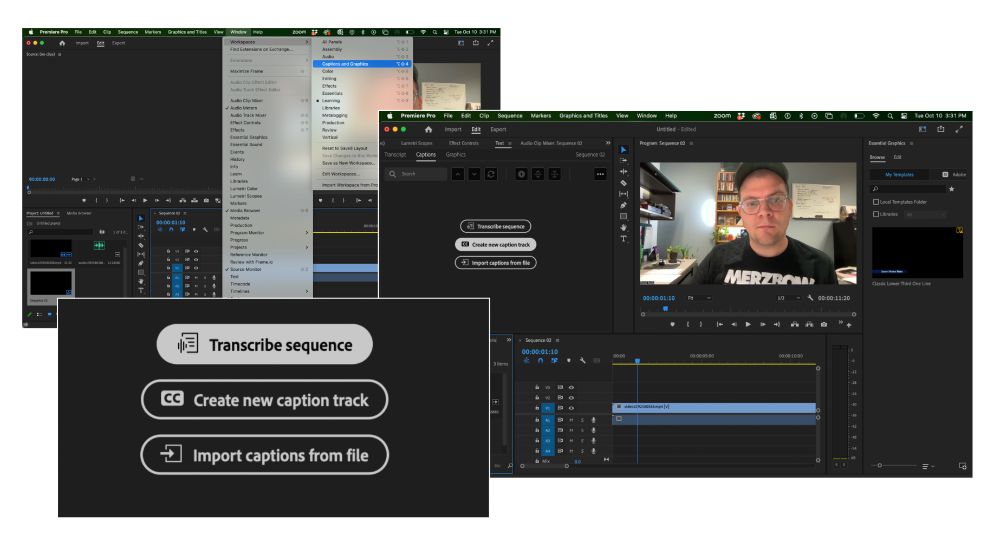Open the Text panel tab menu
The image size is (1000, 555).
pos(510,144)
